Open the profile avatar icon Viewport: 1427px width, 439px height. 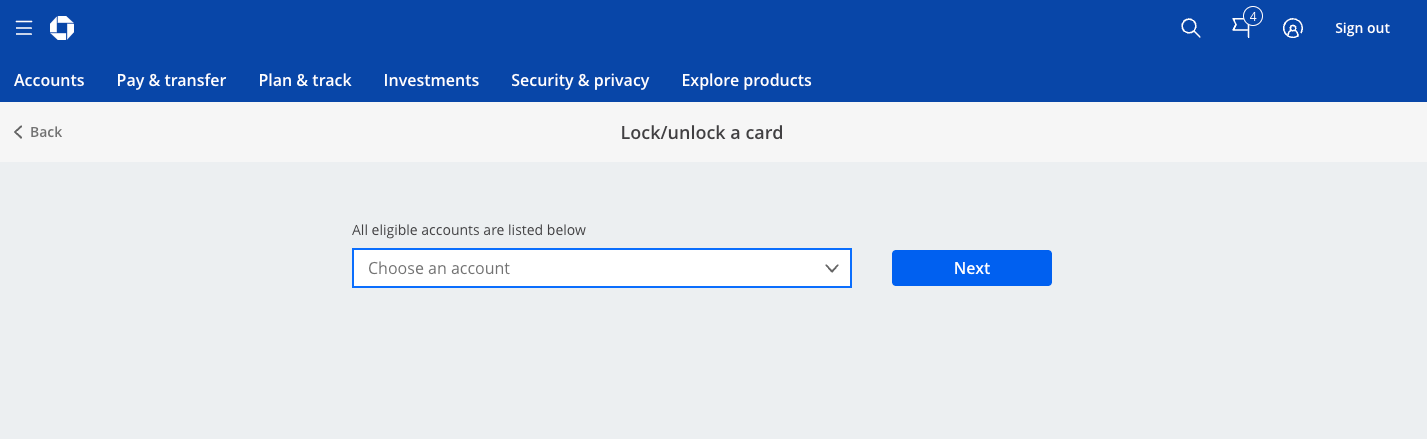tap(1292, 29)
